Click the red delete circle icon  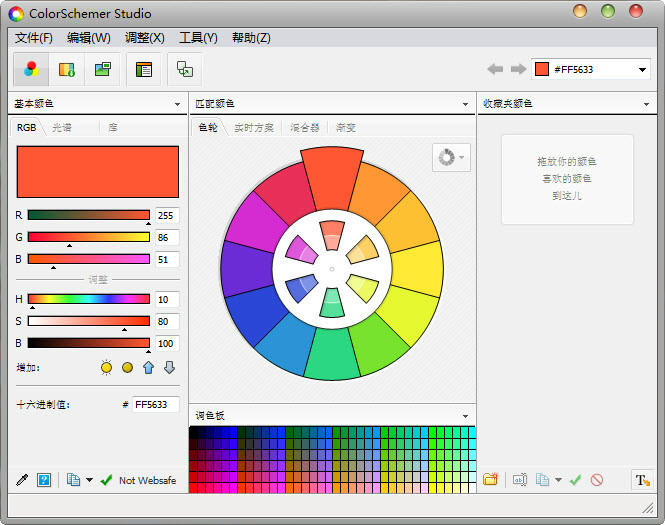coord(597,480)
